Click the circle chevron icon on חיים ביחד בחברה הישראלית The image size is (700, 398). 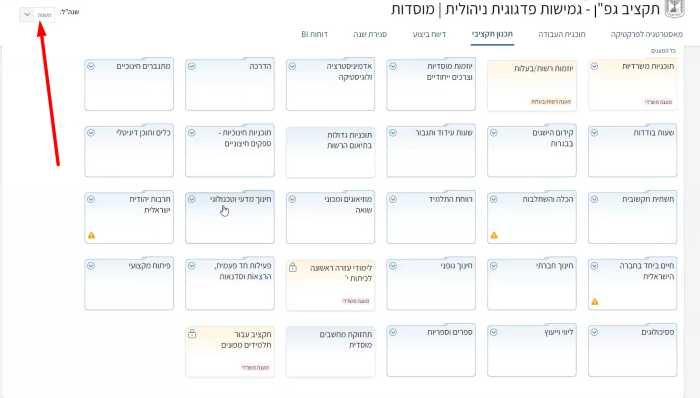[594, 265]
